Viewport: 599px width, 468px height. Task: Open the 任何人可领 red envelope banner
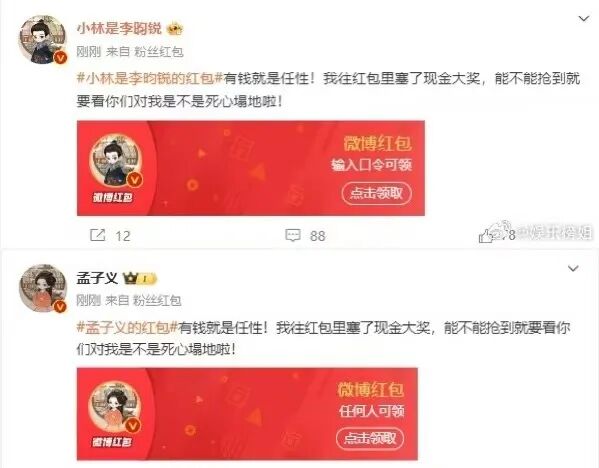click(x=247, y=414)
